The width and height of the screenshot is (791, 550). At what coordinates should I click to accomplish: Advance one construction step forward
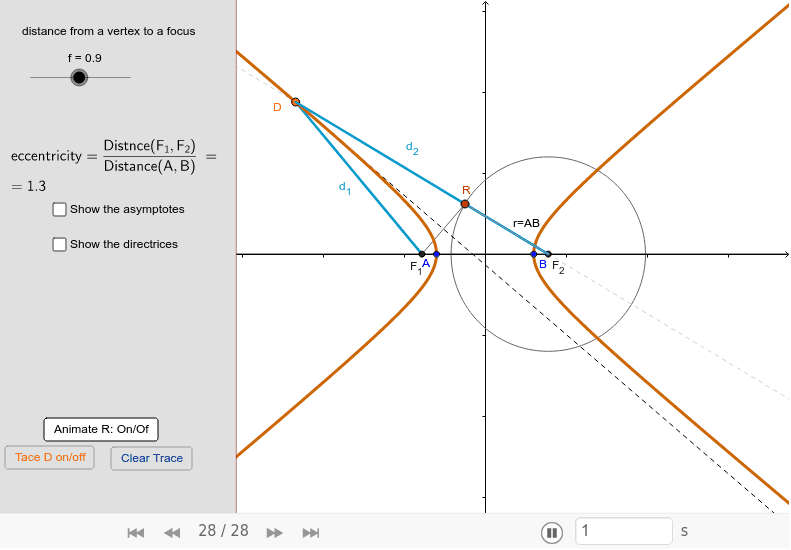[274, 533]
